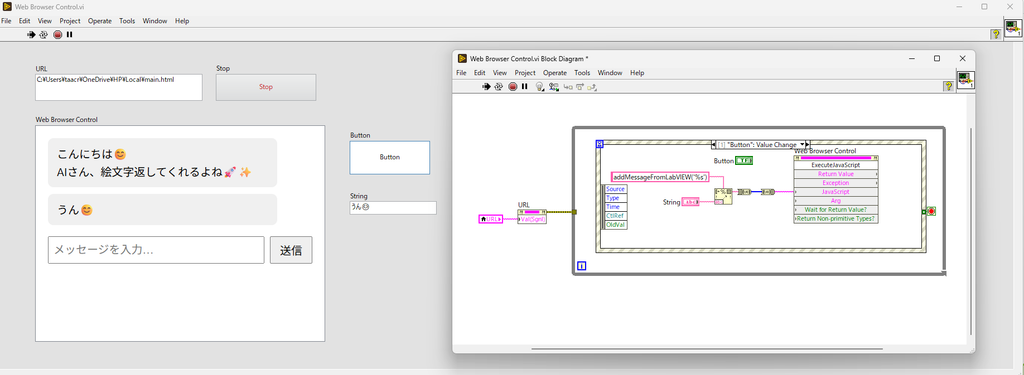Click the Block Diagram VI icon pane
The height and width of the screenshot is (375, 1024).
[x=966, y=80]
